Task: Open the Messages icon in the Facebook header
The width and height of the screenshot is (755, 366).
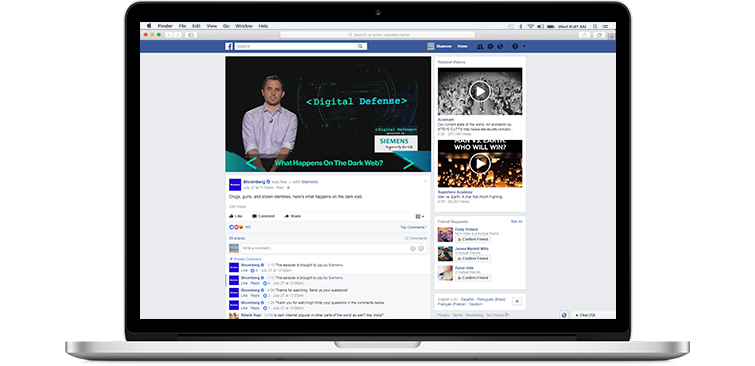Action: point(490,46)
